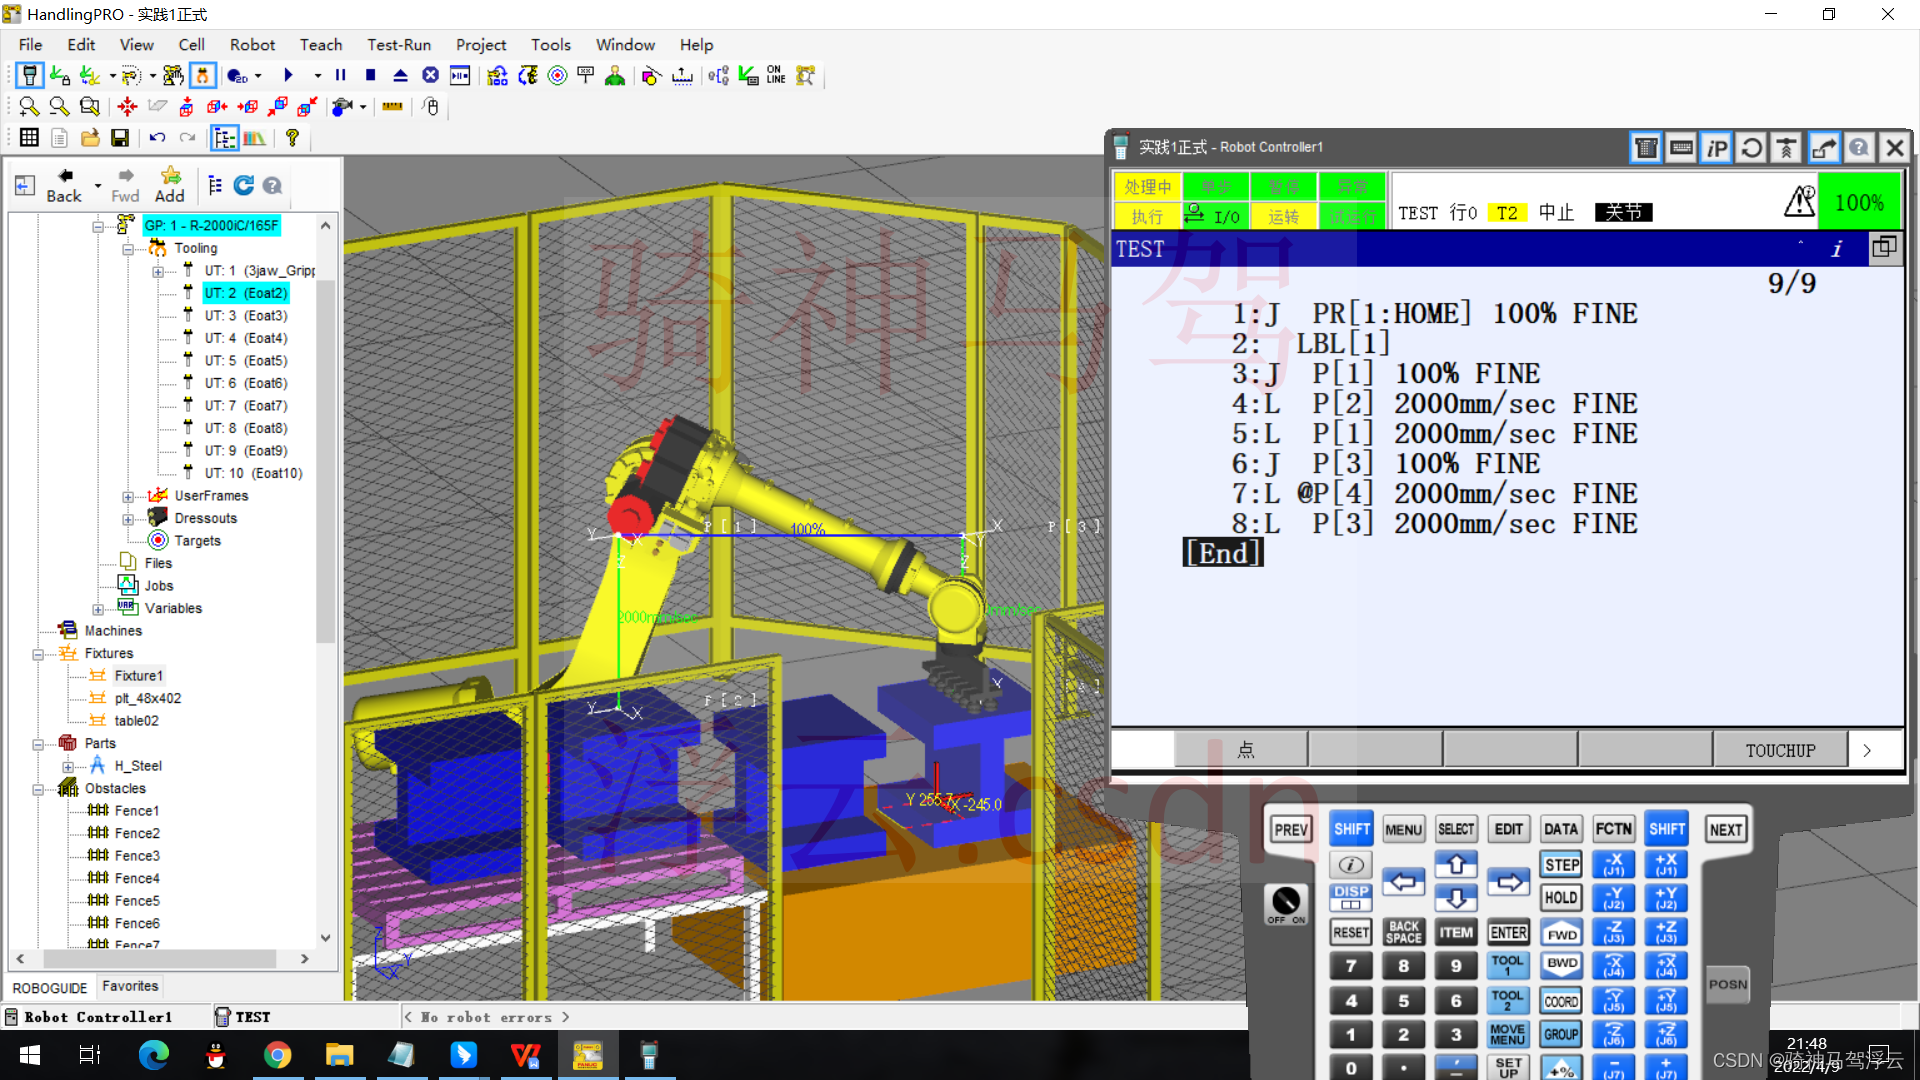This screenshot has height=1080, width=1920.
Task: Toggle the navigator tree panel icon
Action: point(225,138)
